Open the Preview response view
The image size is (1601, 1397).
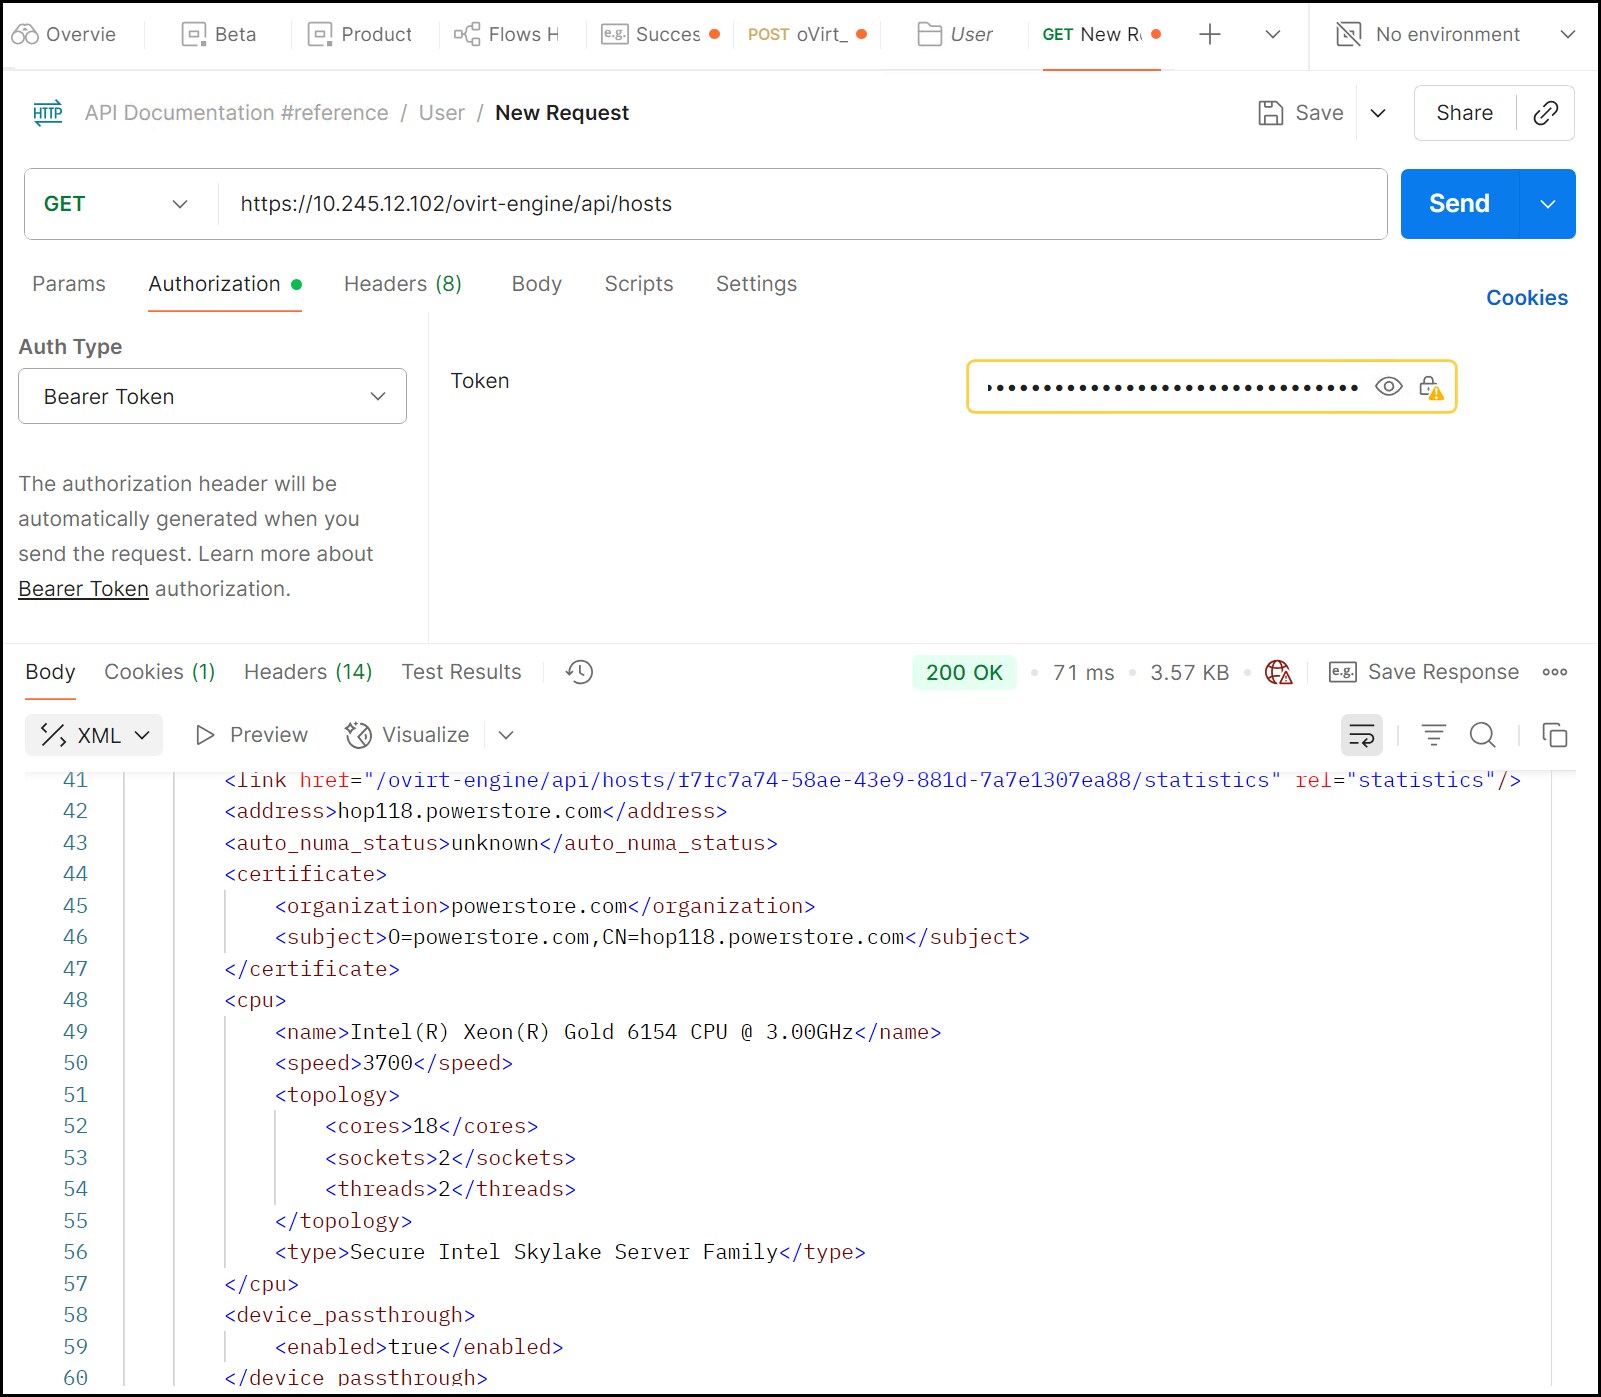tap(251, 736)
